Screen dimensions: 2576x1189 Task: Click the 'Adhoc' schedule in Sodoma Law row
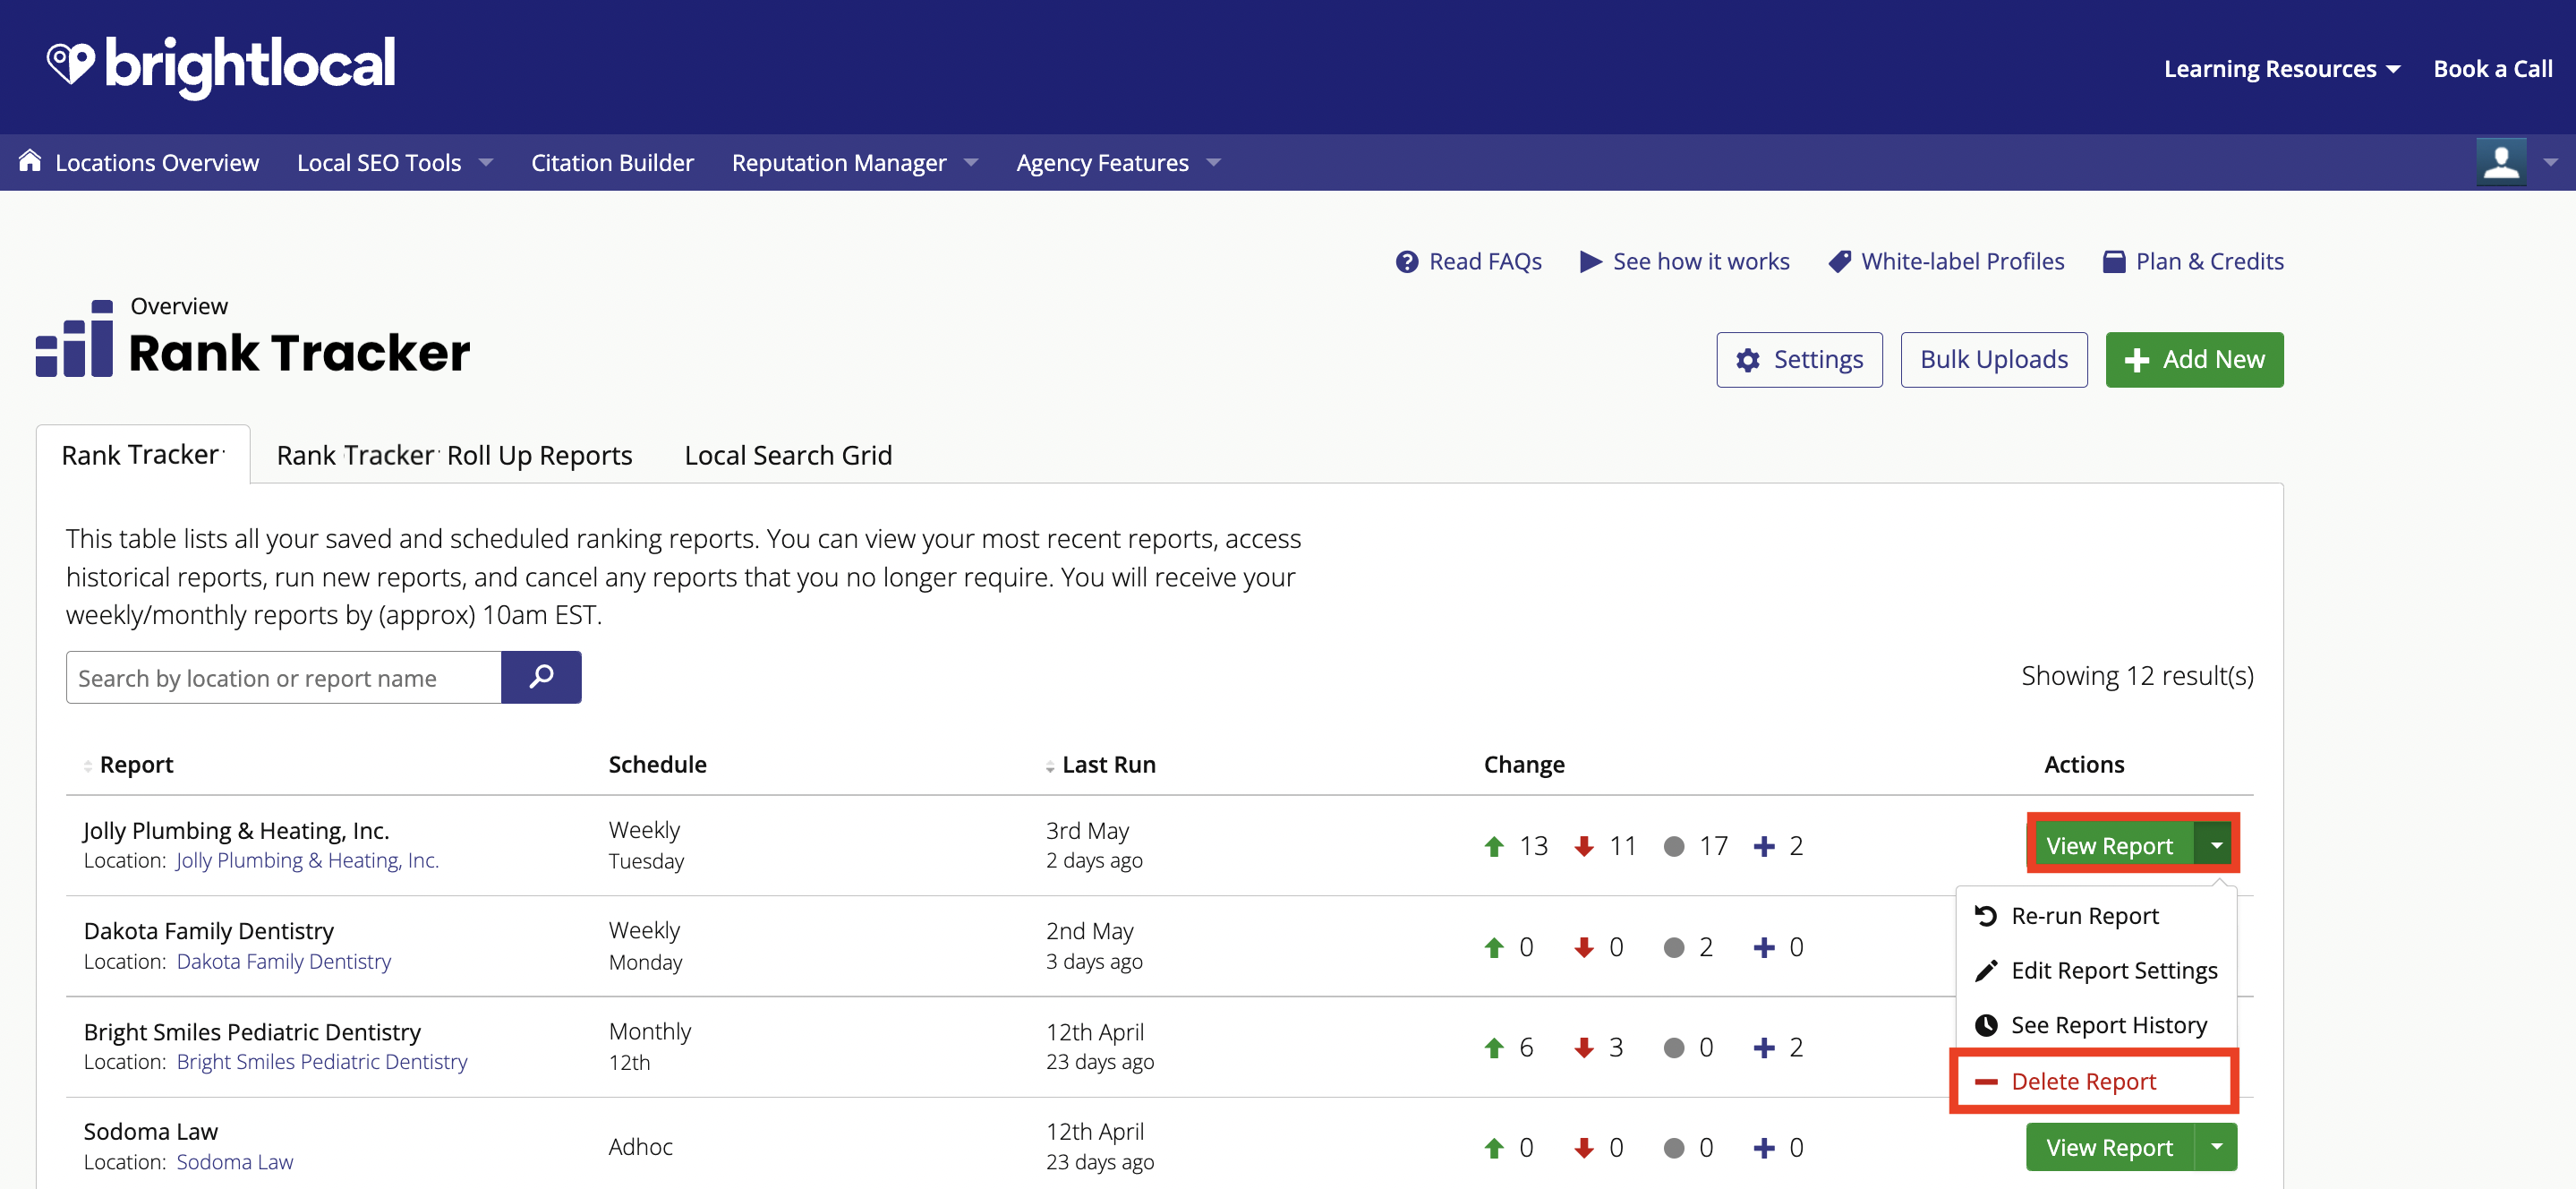coord(640,1147)
